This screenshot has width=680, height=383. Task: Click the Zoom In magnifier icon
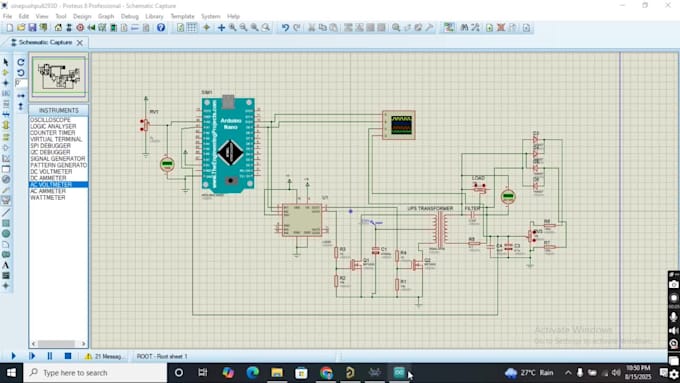pos(233,28)
